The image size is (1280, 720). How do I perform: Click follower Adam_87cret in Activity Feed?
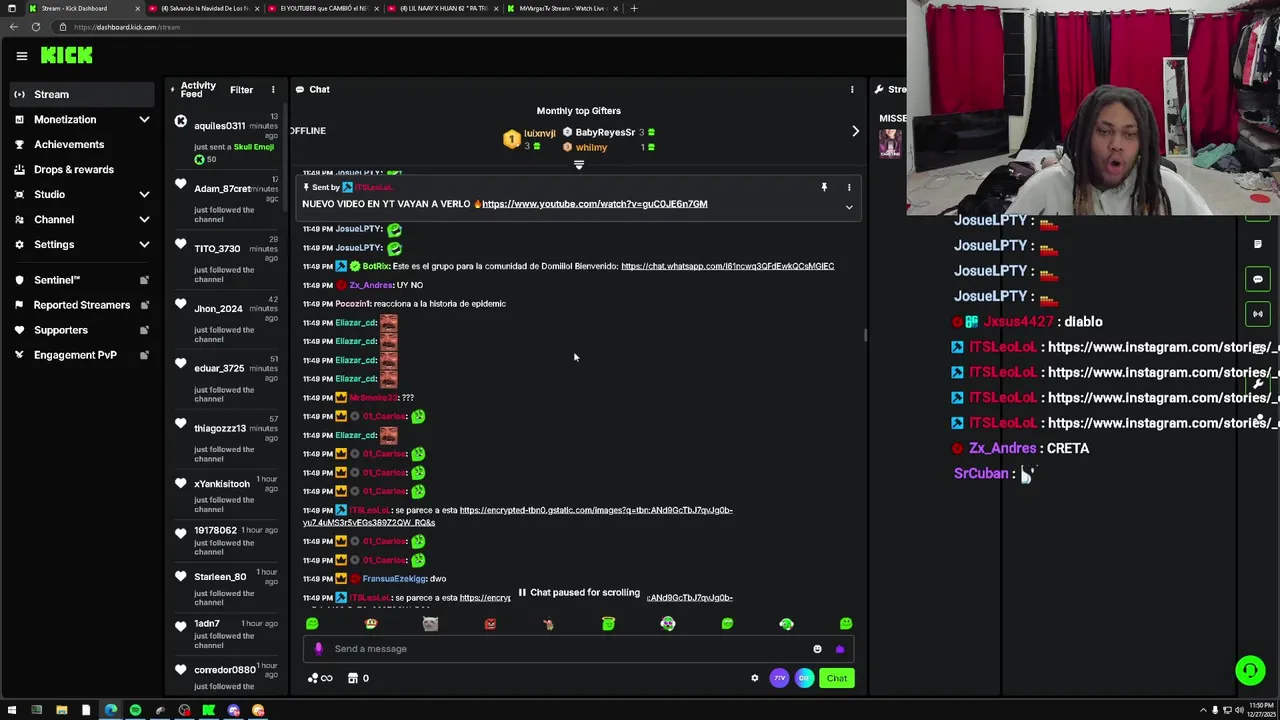pos(227,200)
